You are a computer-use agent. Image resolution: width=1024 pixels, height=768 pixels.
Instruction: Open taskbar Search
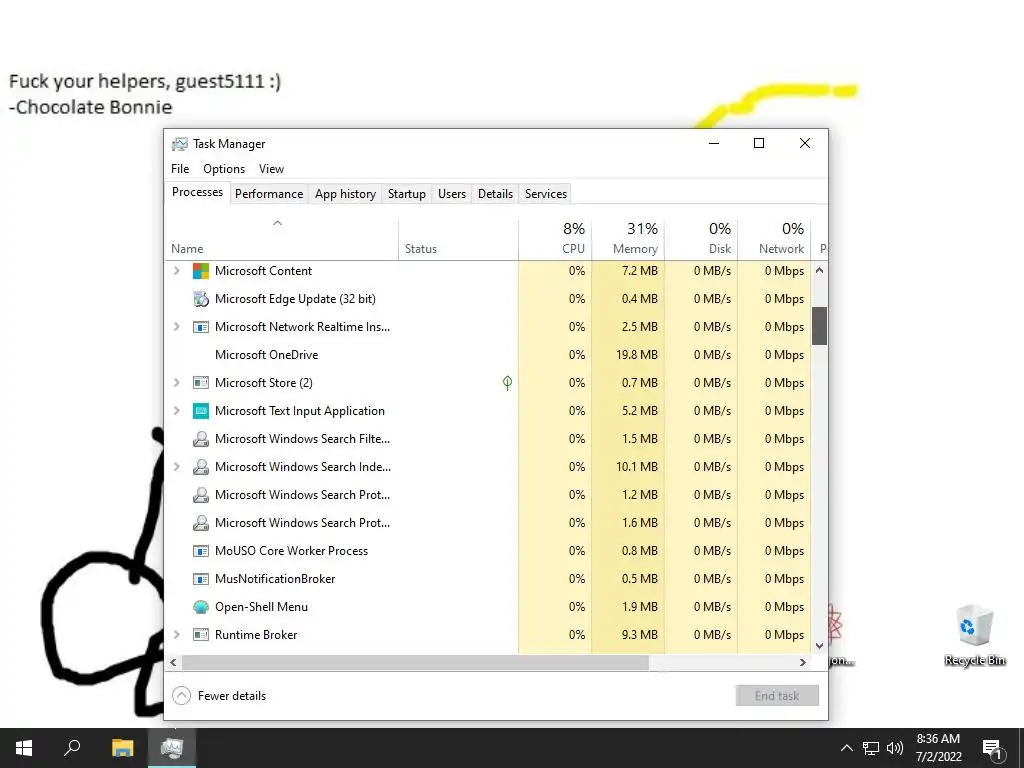72,748
